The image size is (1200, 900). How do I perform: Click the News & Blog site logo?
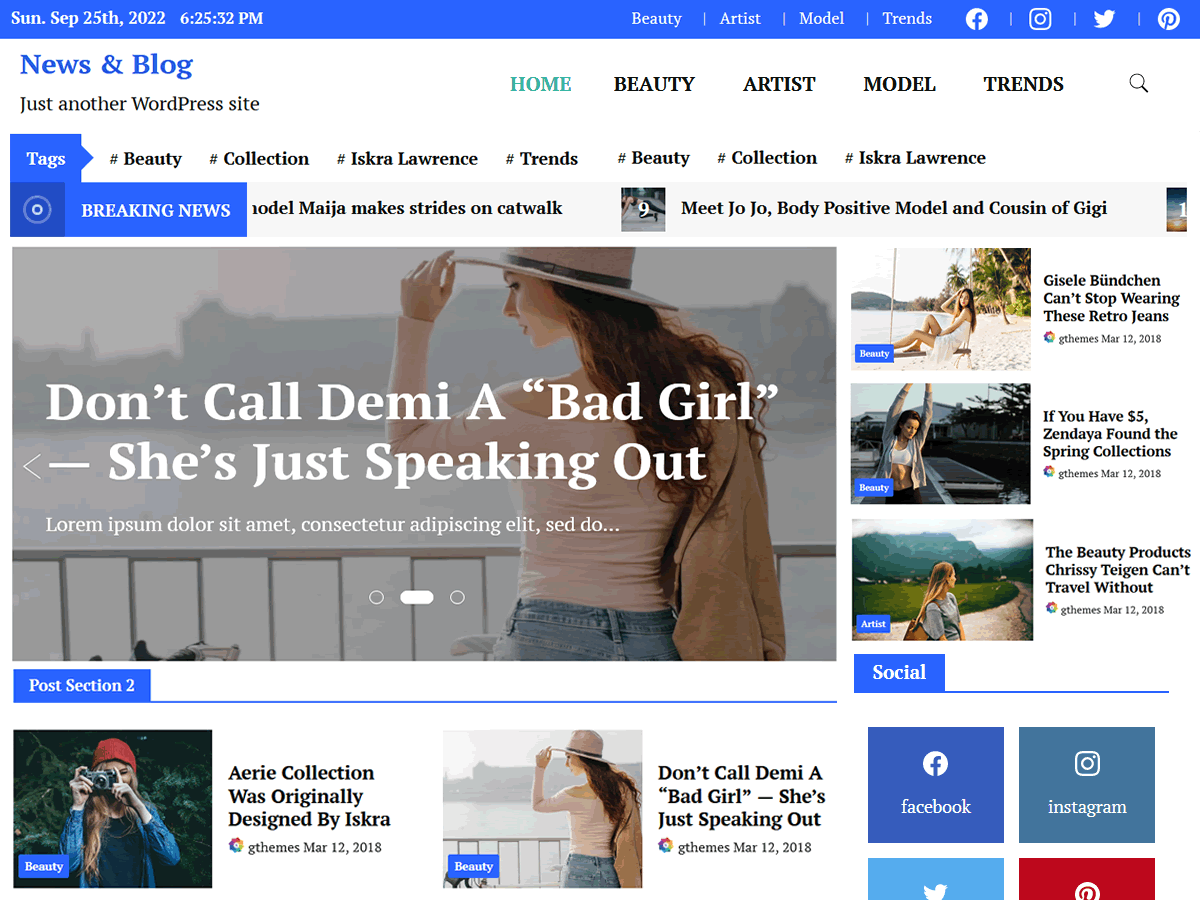point(106,64)
